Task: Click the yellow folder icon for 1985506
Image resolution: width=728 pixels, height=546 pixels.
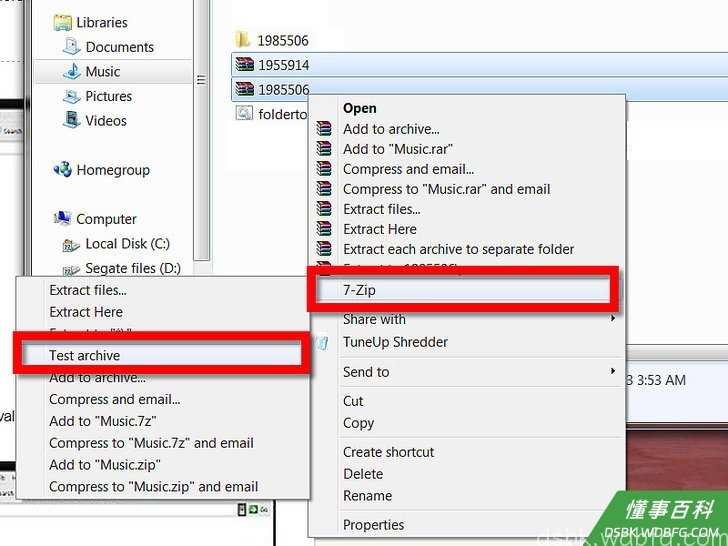Action: (243, 40)
